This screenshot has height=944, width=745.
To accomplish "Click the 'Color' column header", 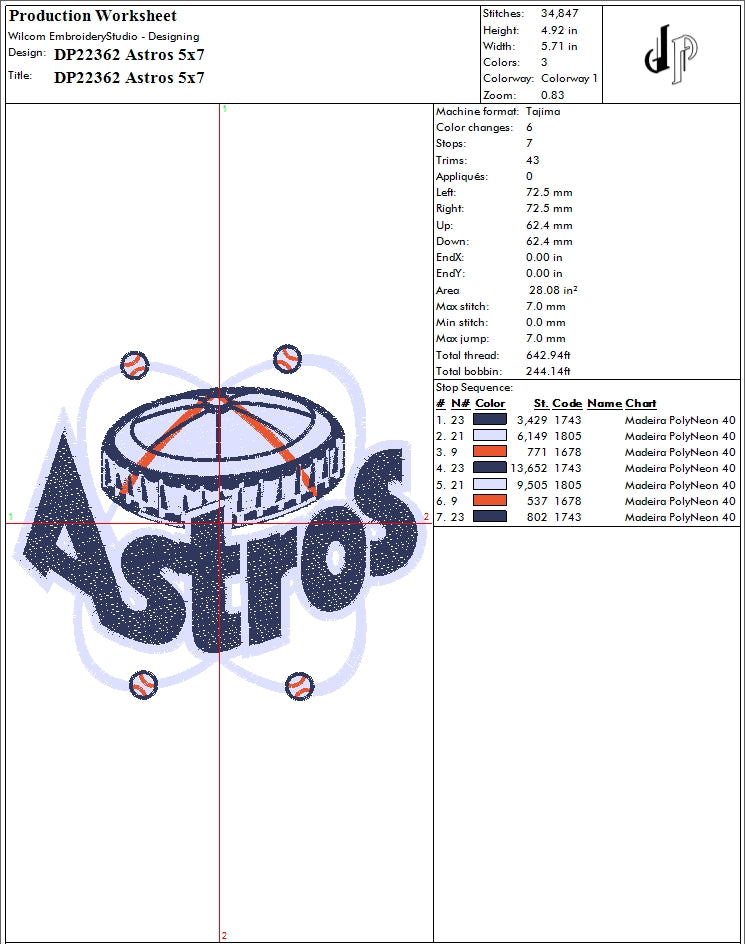I will click(490, 403).
